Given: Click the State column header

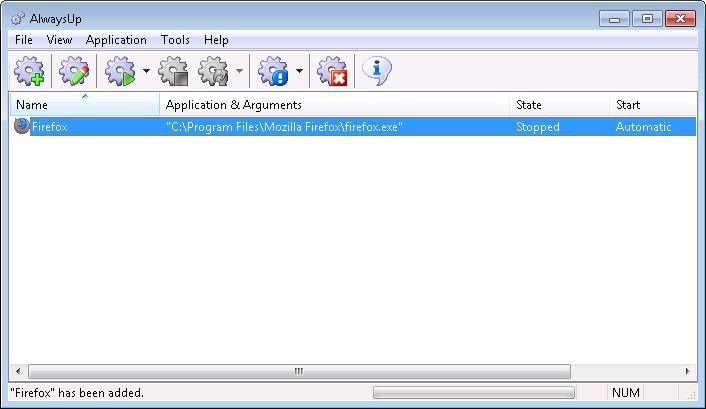Looking at the screenshot, I should pyautogui.click(x=560, y=105).
